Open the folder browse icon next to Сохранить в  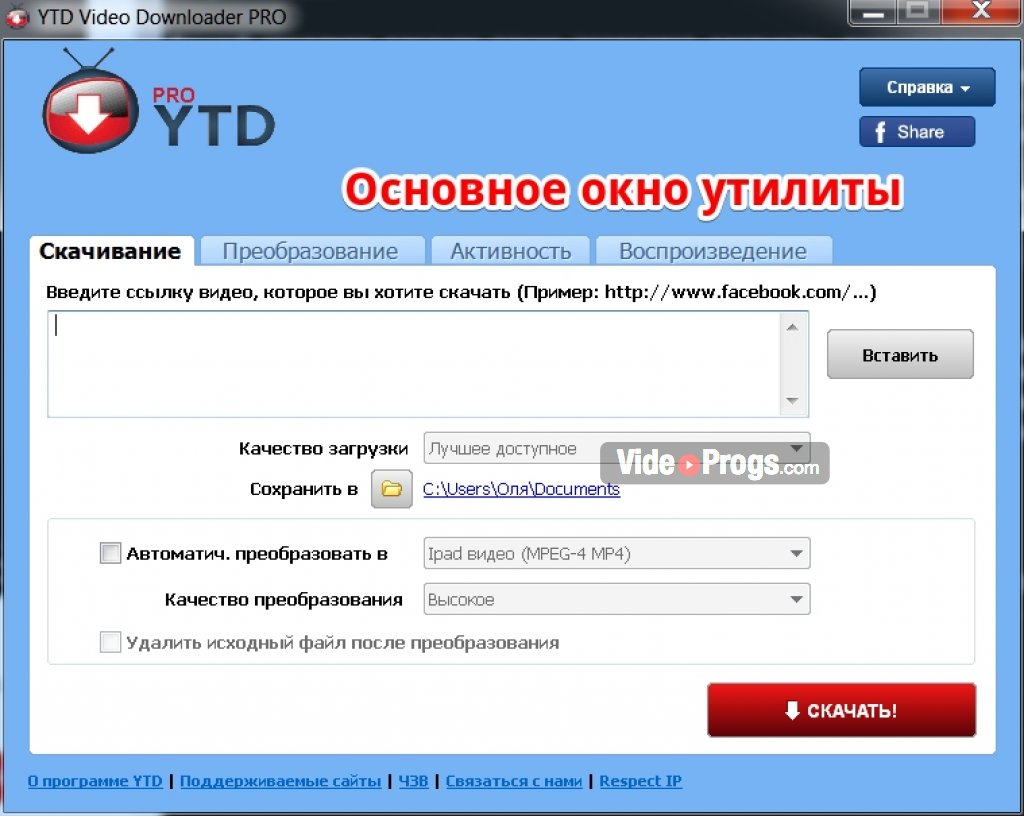(x=392, y=489)
